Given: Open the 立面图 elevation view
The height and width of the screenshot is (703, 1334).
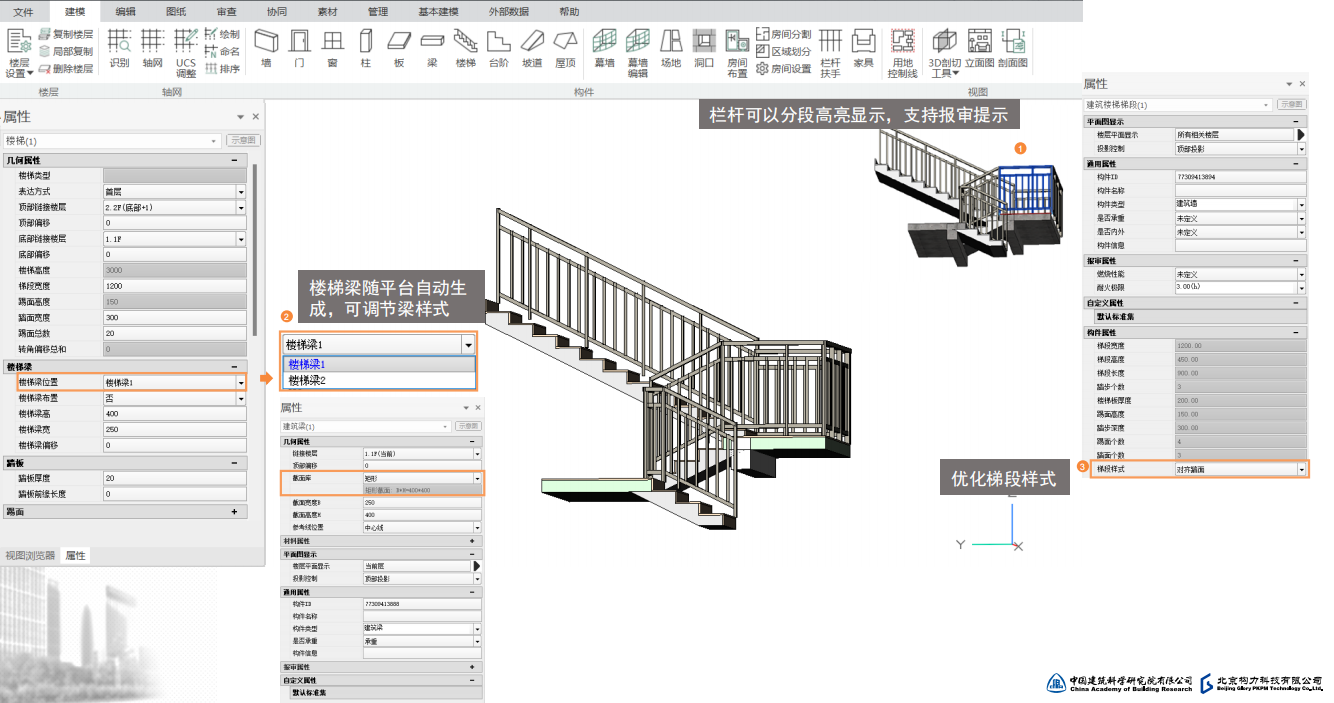Looking at the screenshot, I should tap(979, 46).
